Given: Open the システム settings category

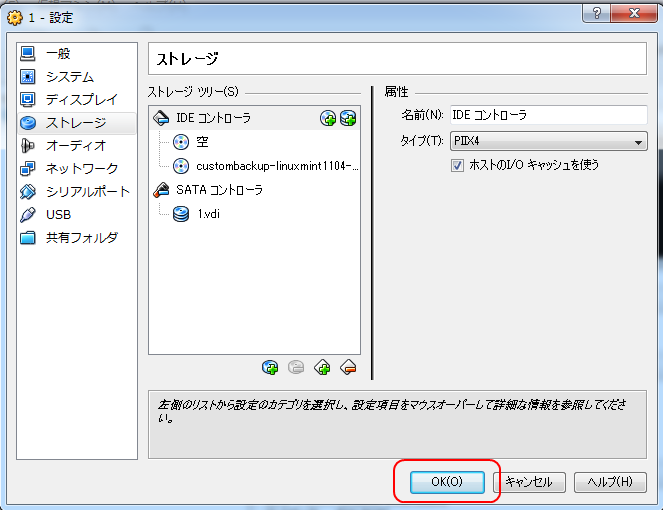Looking at the screenshot, I should (x=69, y=77).
